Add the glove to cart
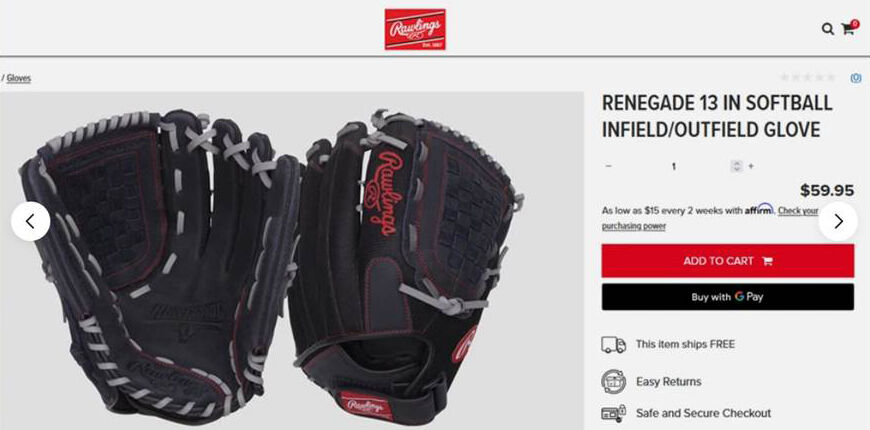The image size is (870, 430). pyautogui.click(x=727, y=261)
